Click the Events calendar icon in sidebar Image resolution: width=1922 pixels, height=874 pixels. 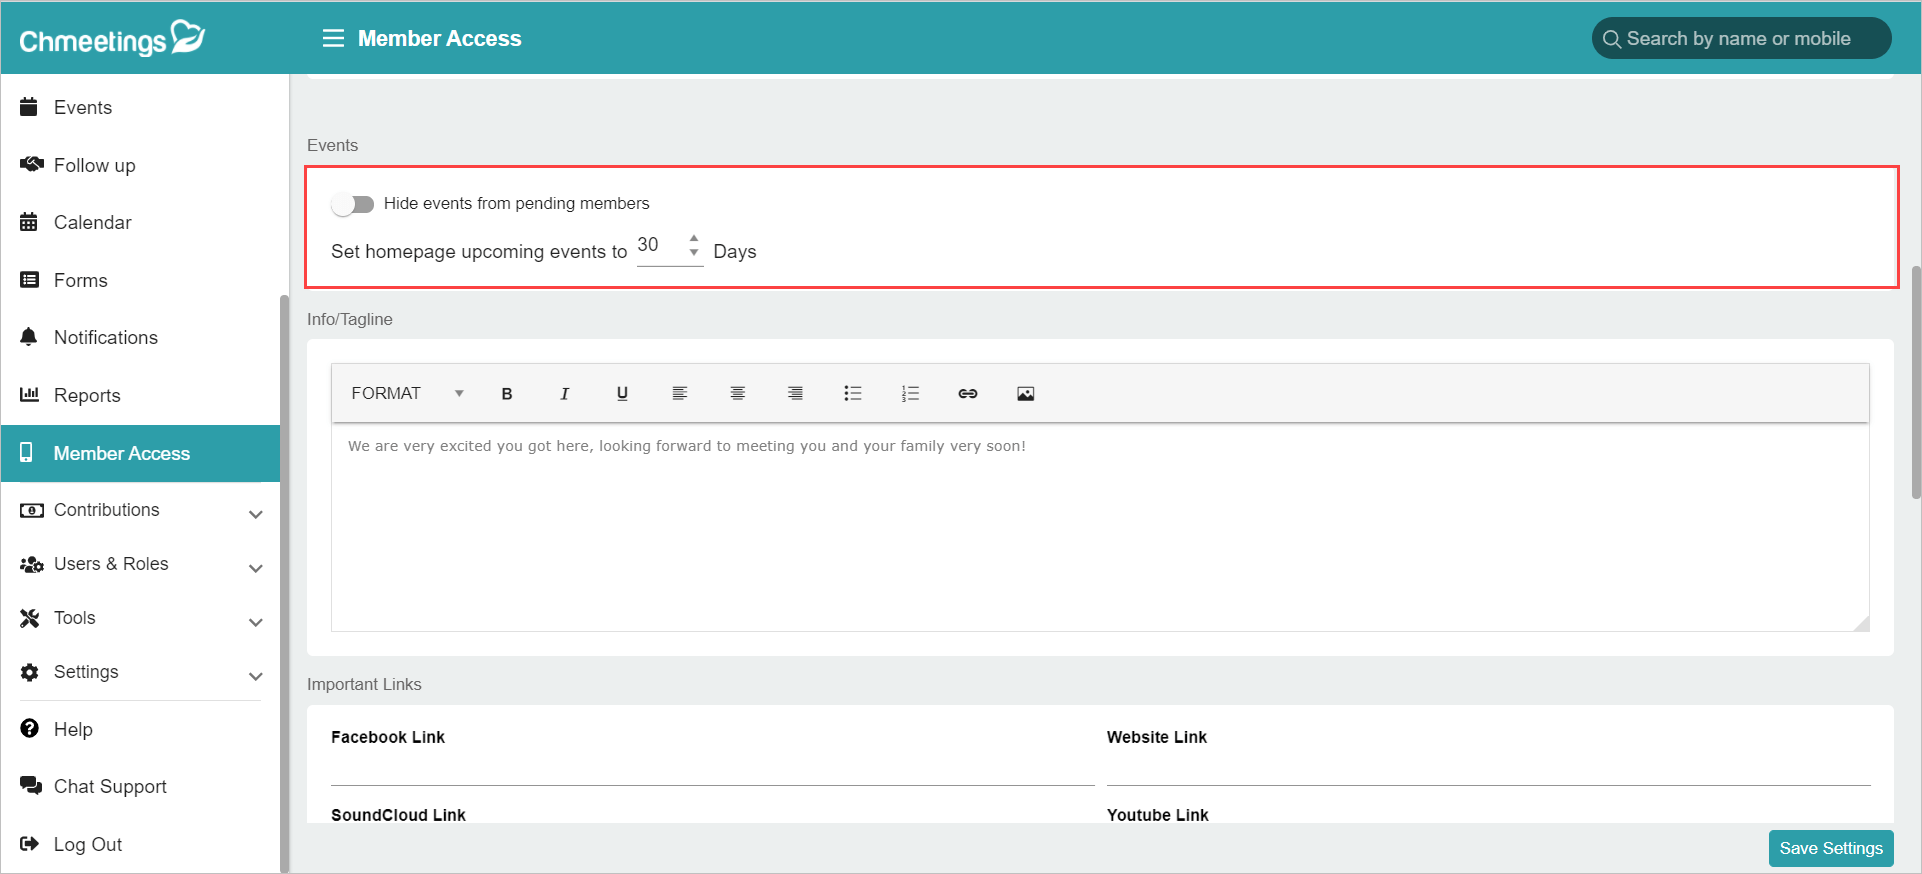[29, 107]
